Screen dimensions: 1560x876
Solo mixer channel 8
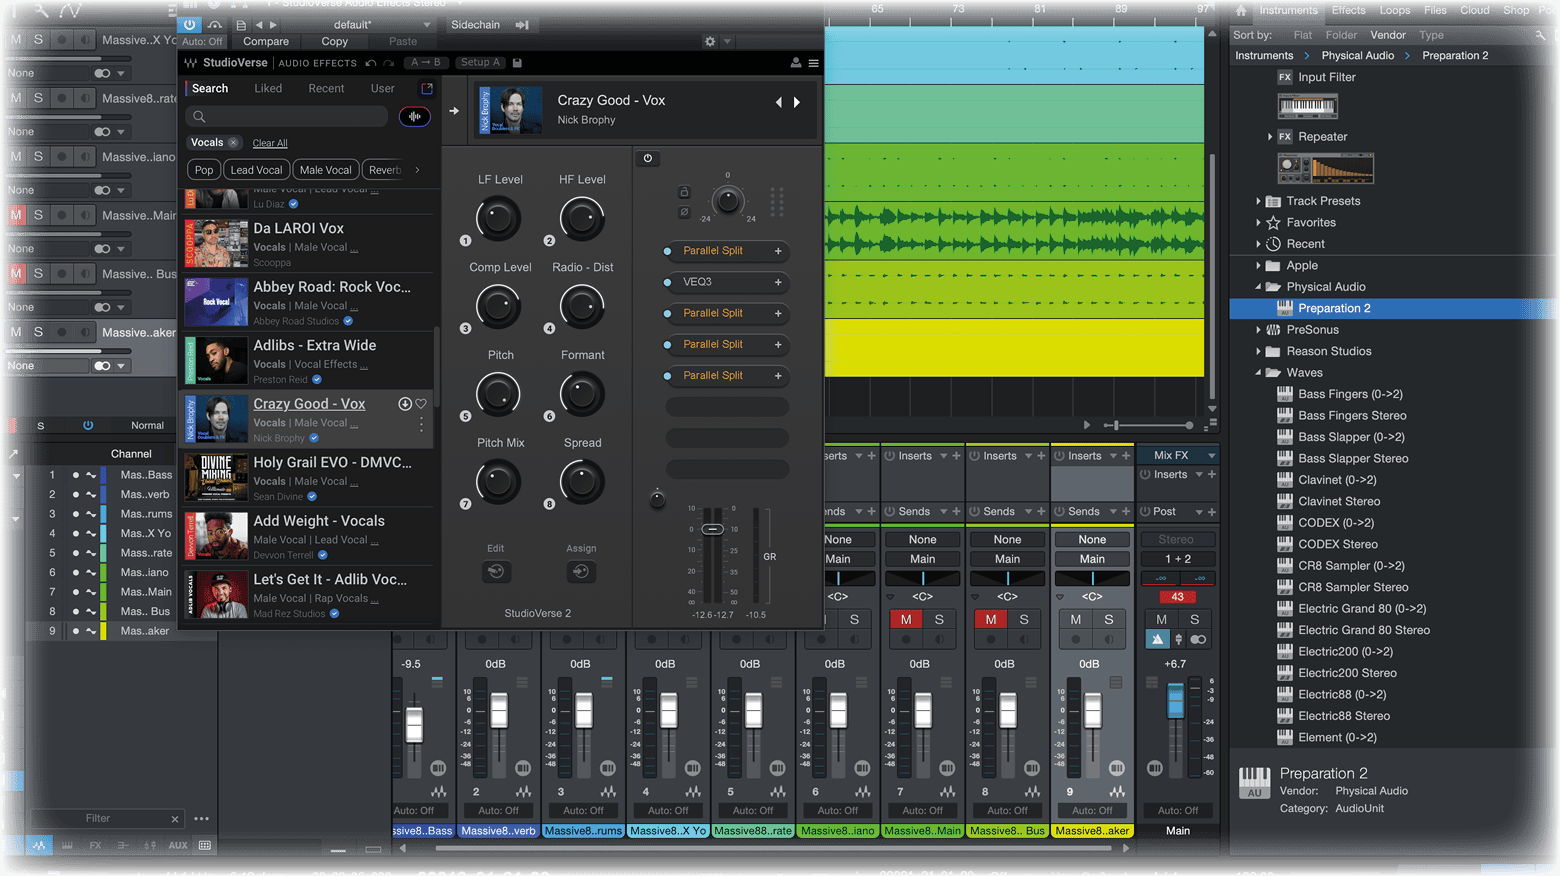point(1024,620)
